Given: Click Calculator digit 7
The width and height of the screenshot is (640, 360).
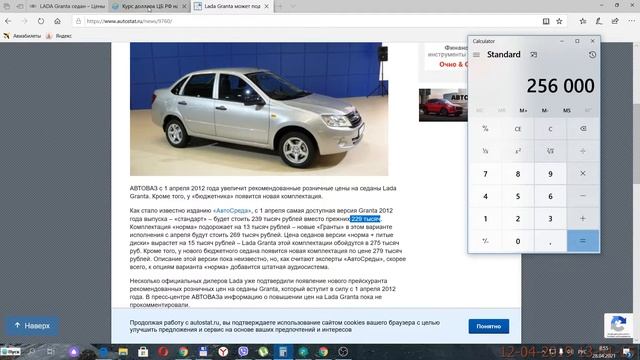Looking at the screenshot, I should tap(485, 173).
